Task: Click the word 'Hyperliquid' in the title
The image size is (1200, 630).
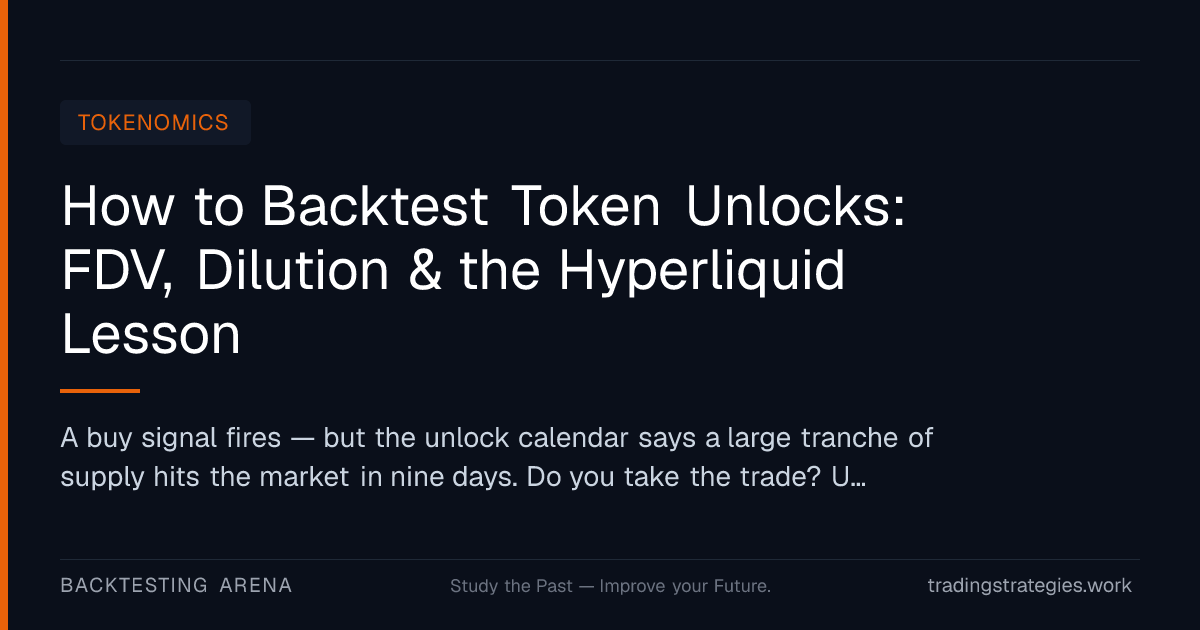Action: 701,272
